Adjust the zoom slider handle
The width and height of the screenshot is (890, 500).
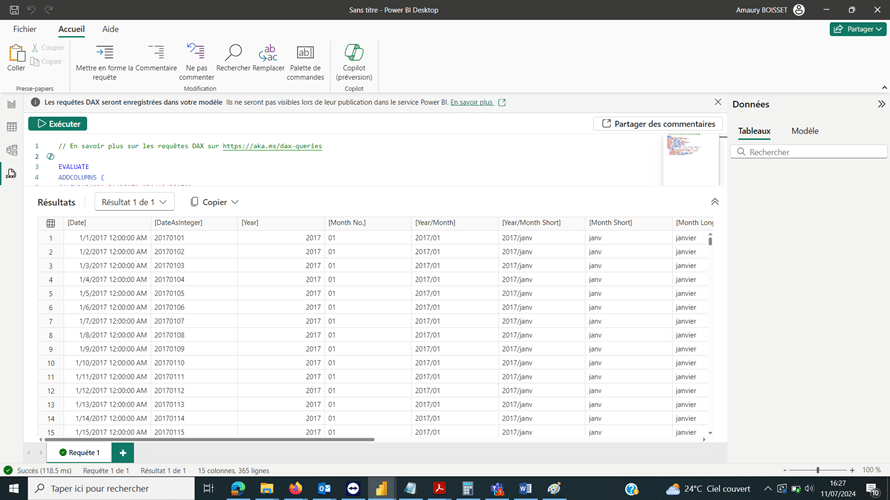tap(818, 470)
